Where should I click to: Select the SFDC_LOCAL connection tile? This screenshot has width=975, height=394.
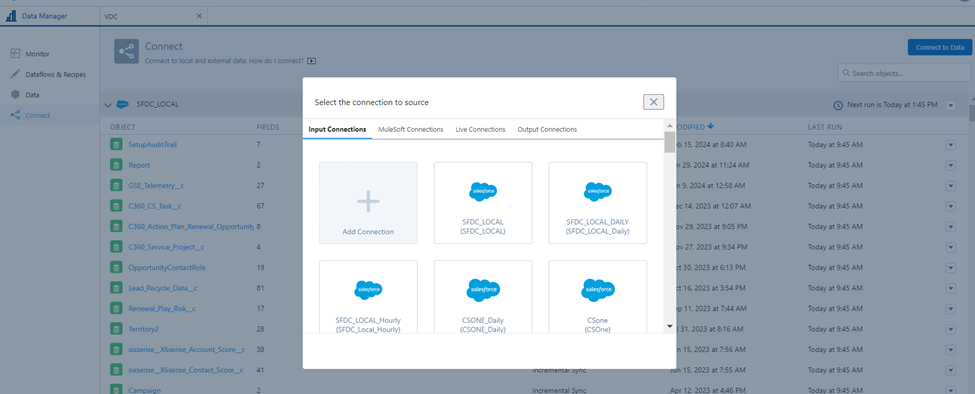(x=483, y=203)
